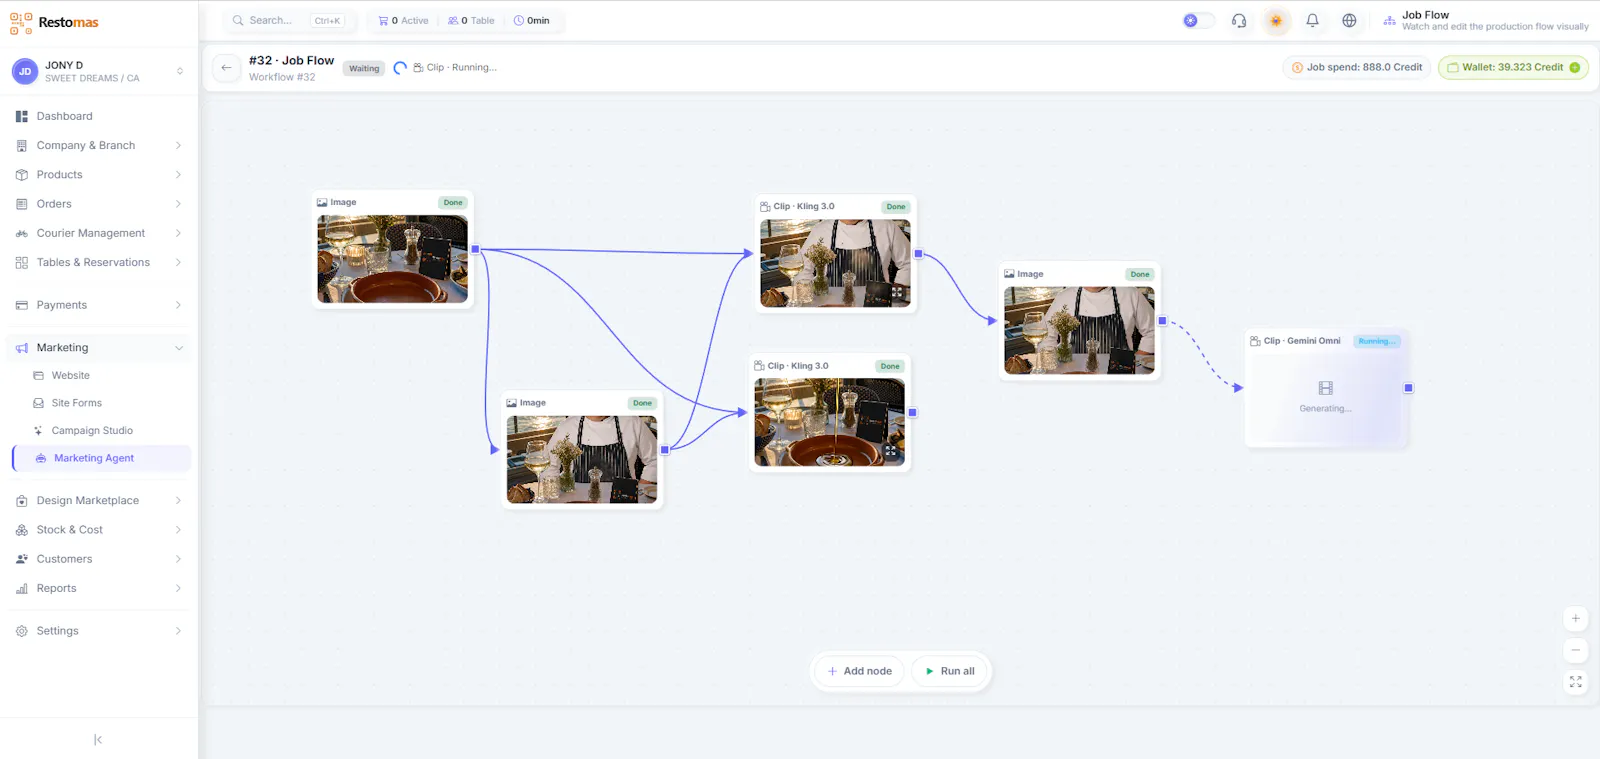The width and height of the screenshot is (1600, 759).
Task: Collapse the Marketing menu
Action: pos(98,347)
